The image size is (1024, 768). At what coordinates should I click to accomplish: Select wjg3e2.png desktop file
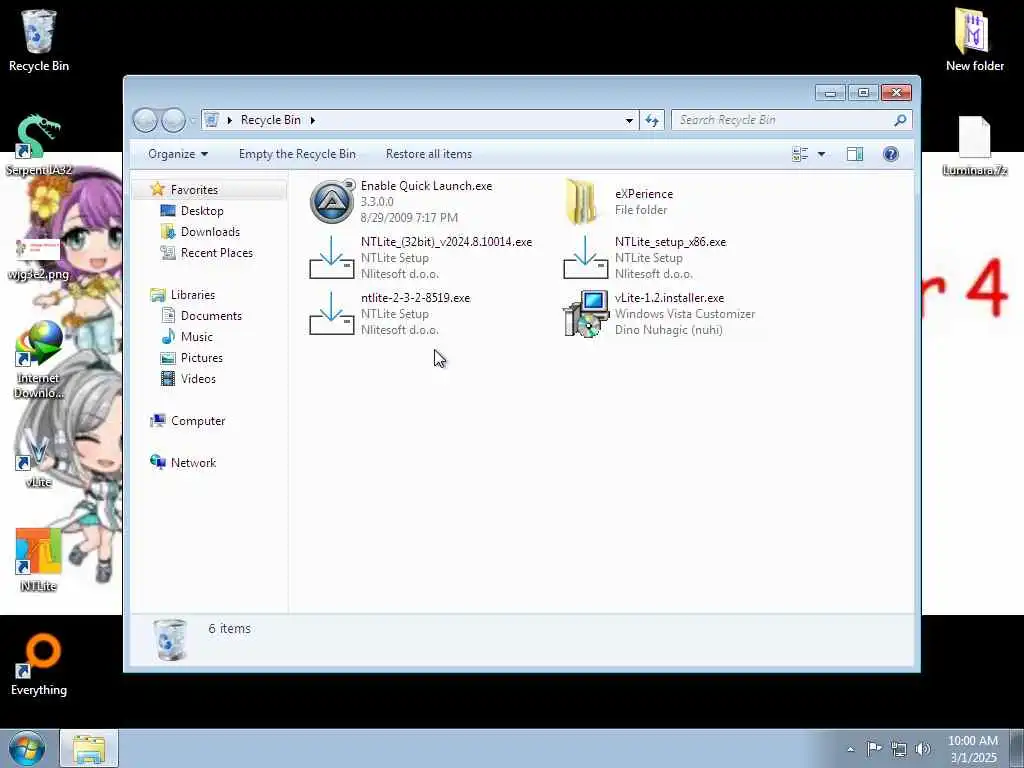pyautogui.click(x=39, y=258)
